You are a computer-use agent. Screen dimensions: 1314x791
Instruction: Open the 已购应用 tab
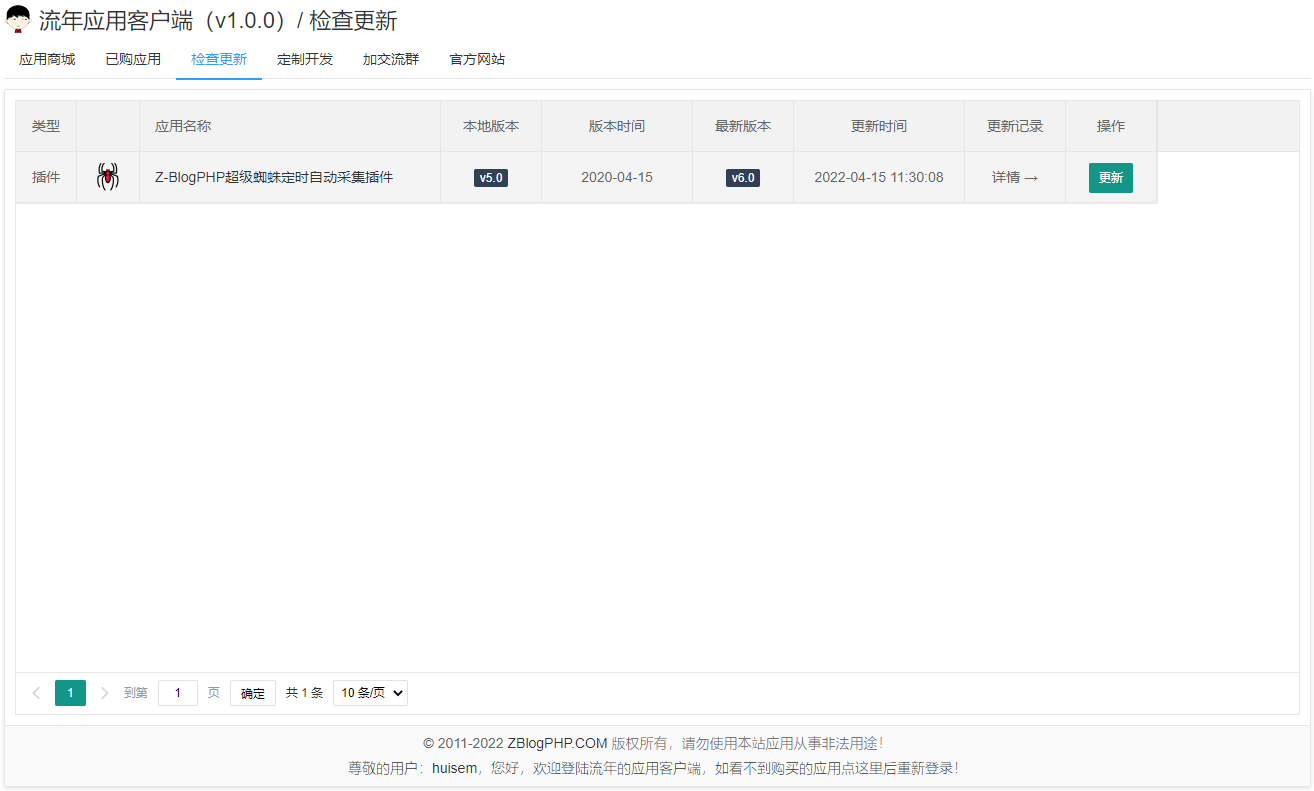133,59
